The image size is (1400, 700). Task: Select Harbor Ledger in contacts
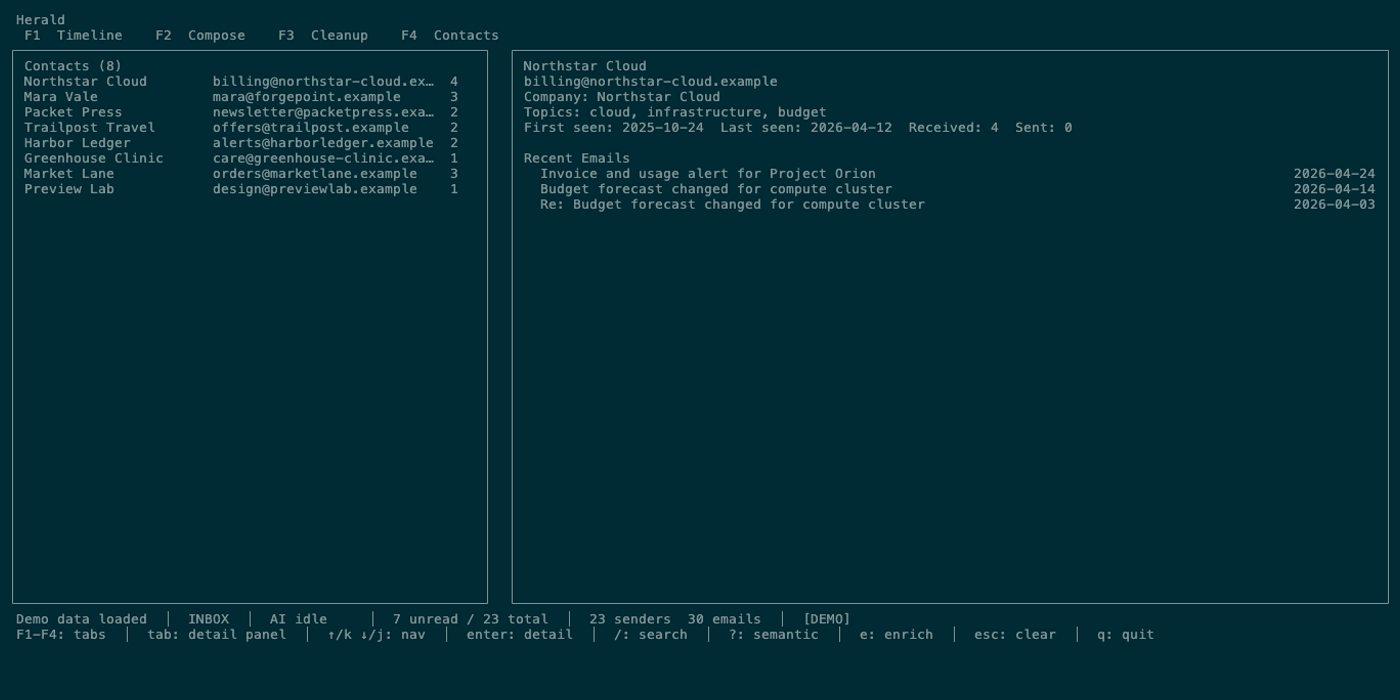(241, 143)
